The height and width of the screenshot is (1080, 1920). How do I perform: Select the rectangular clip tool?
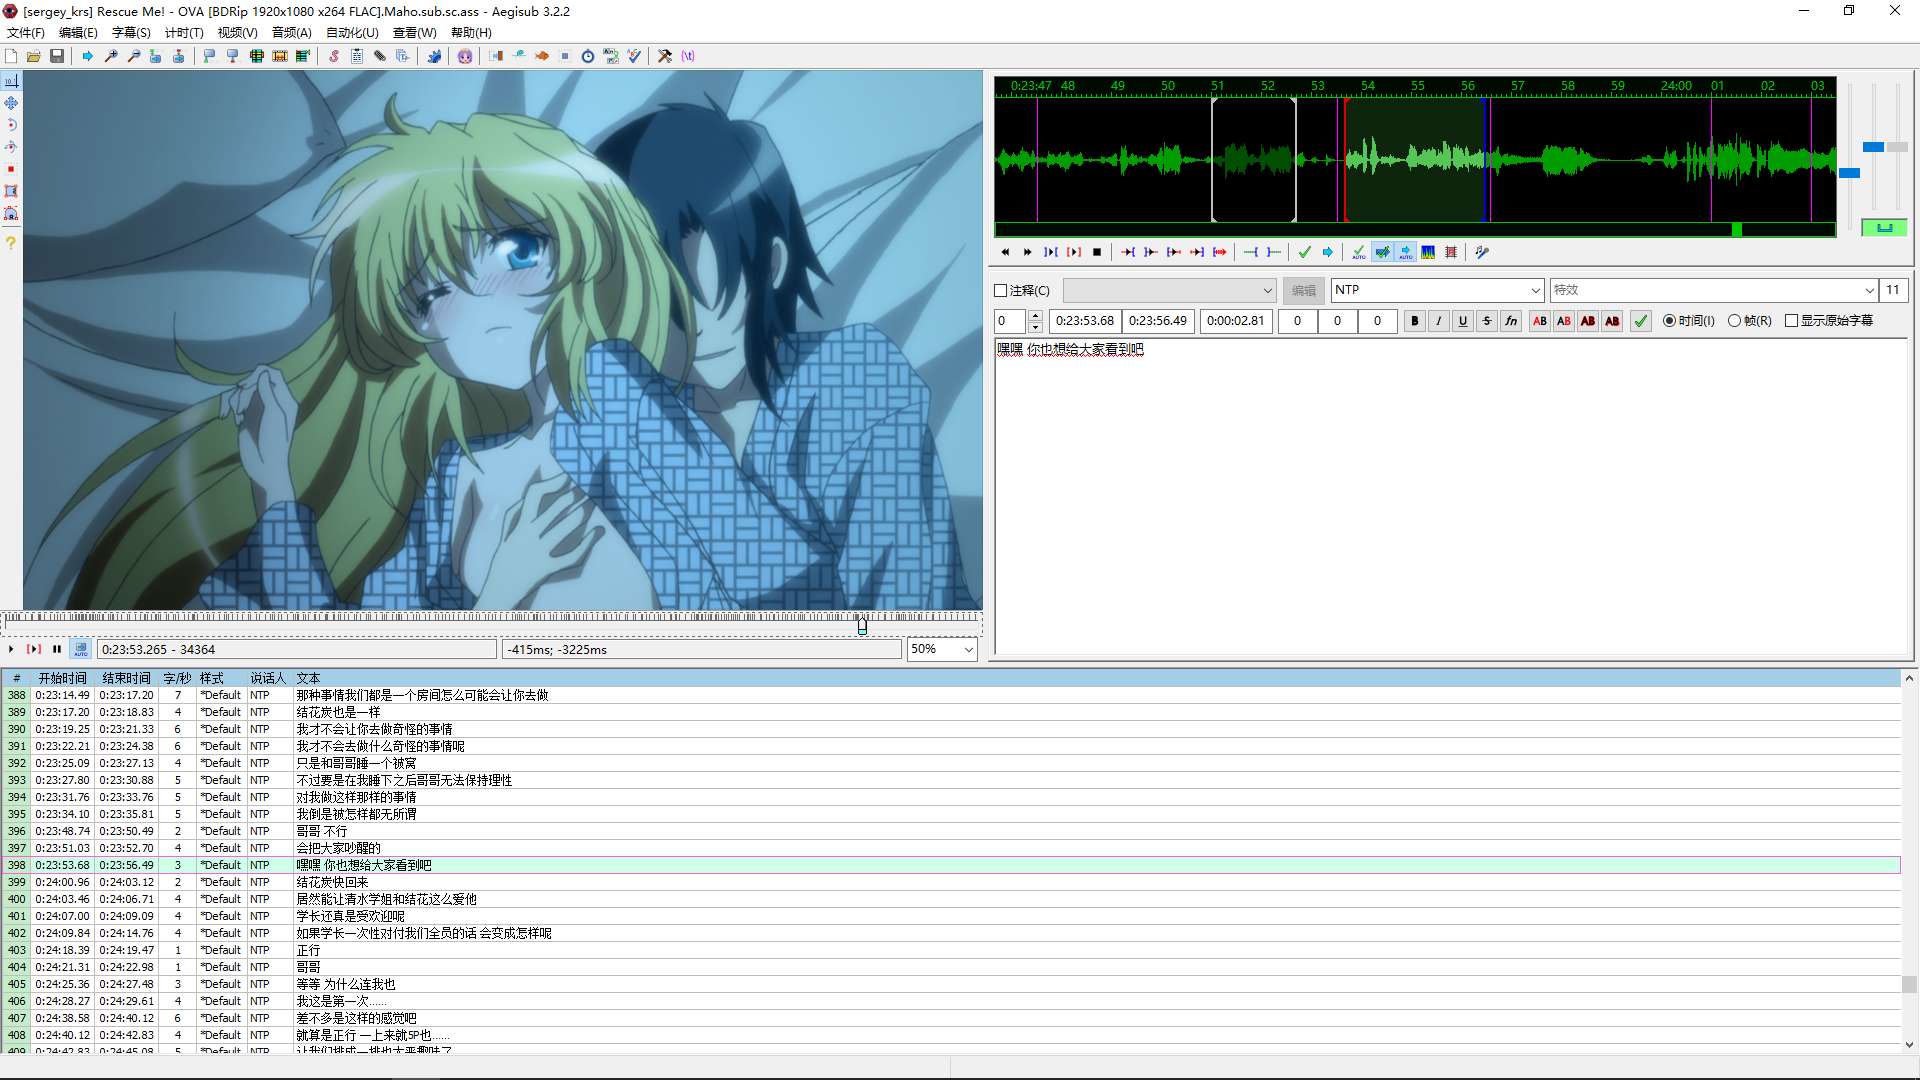click(x=11, y=191)
